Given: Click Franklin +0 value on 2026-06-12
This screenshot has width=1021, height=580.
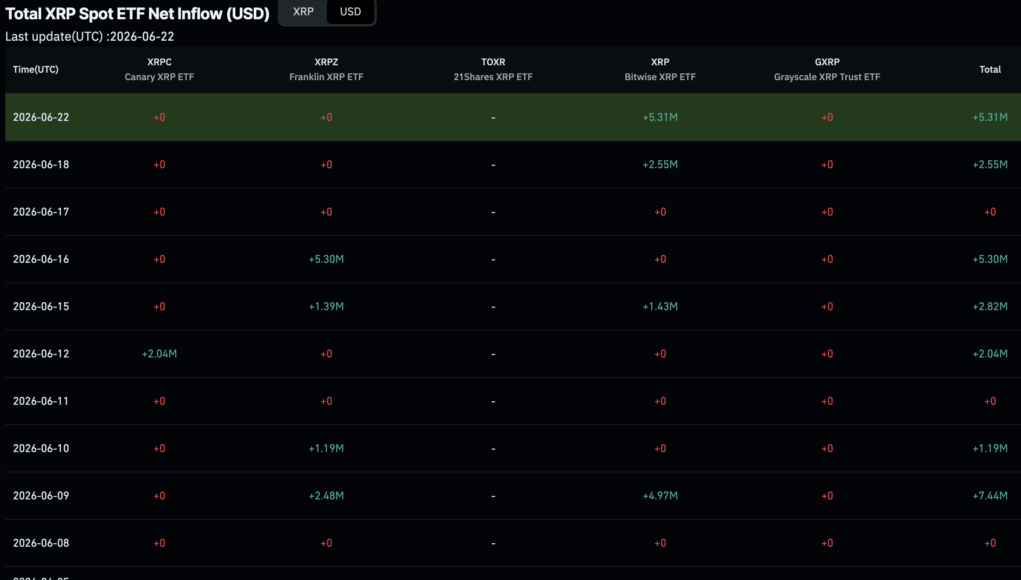Looking at the screenshot, I should 326,354.
